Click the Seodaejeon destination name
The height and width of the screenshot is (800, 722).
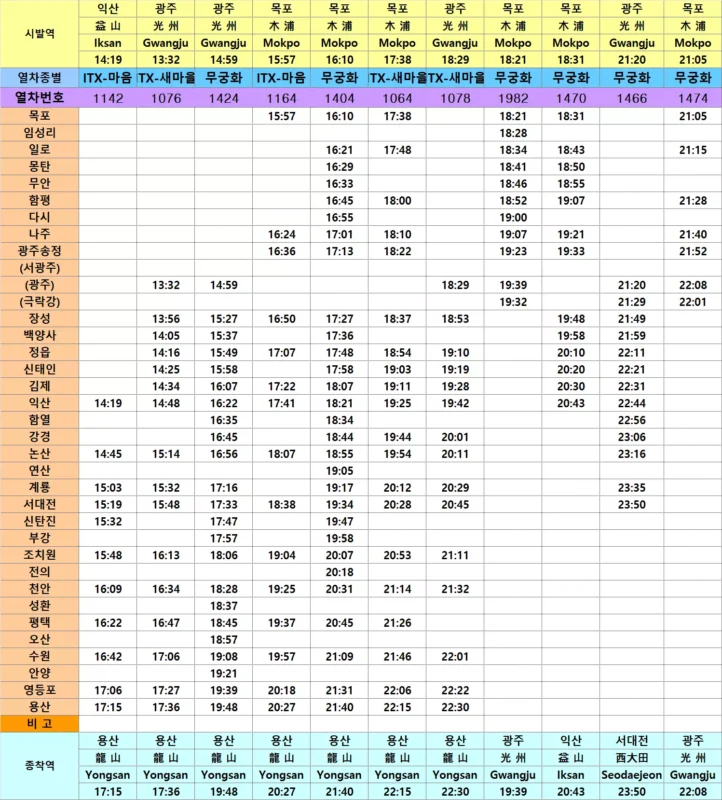pyautogui.click(x=632, y=775)
